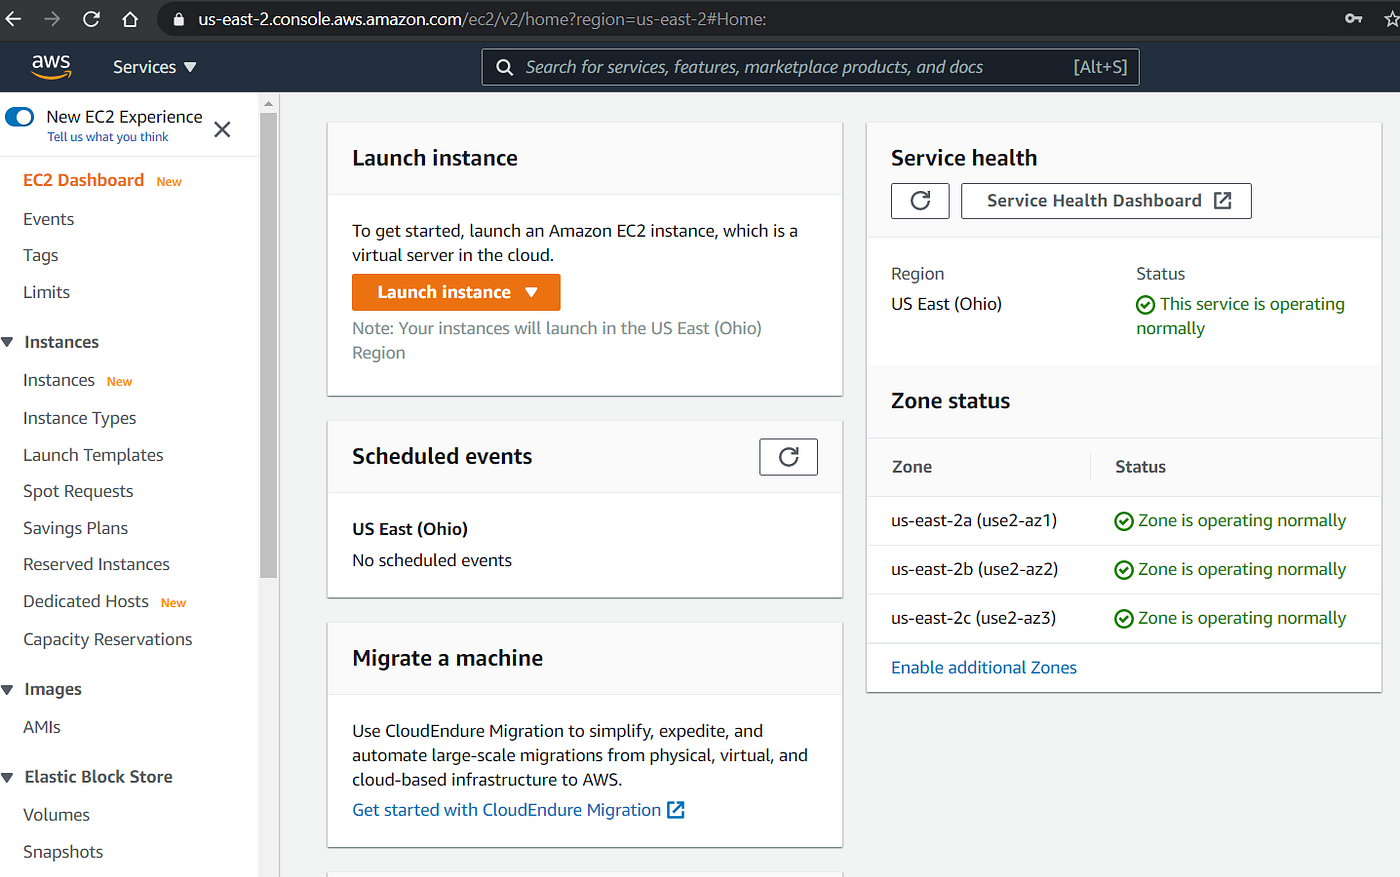Click the AWS services search field
1400x877 pixels.
[x=810, y=67]
